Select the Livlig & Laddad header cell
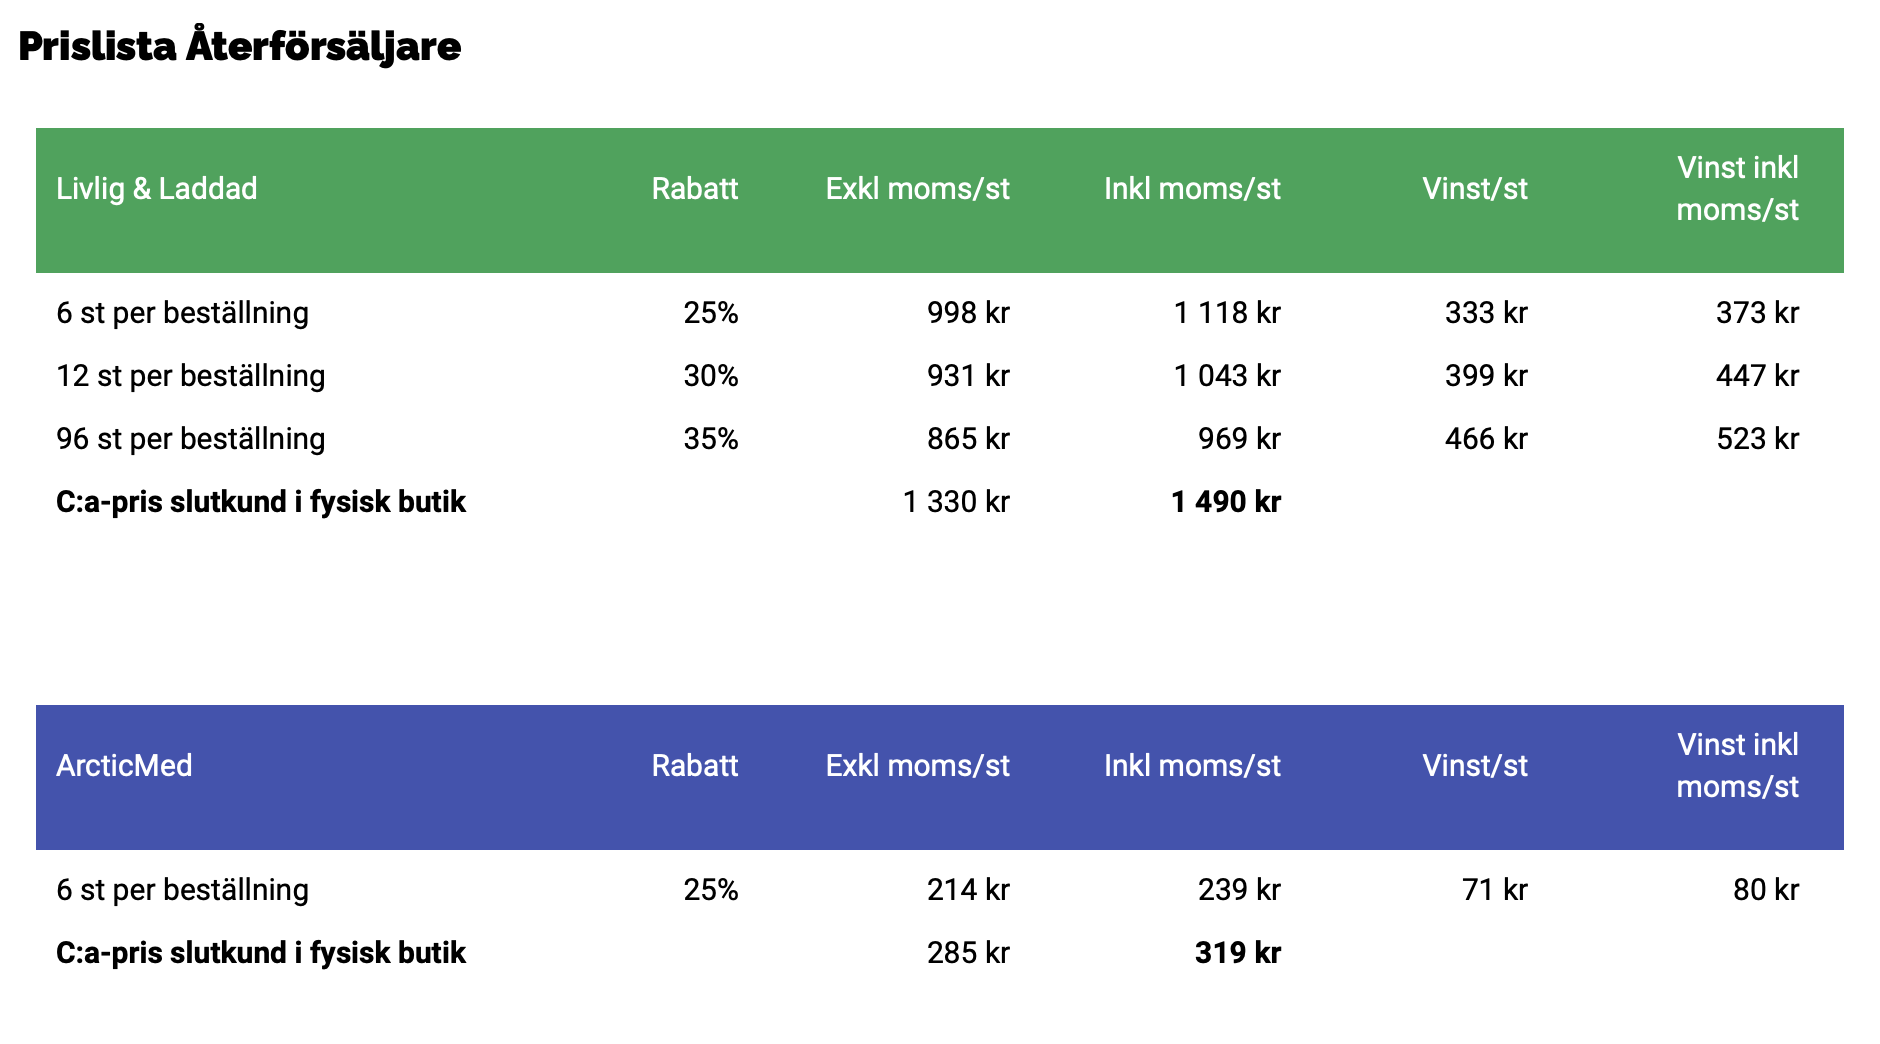 click(x=157, y=188)
